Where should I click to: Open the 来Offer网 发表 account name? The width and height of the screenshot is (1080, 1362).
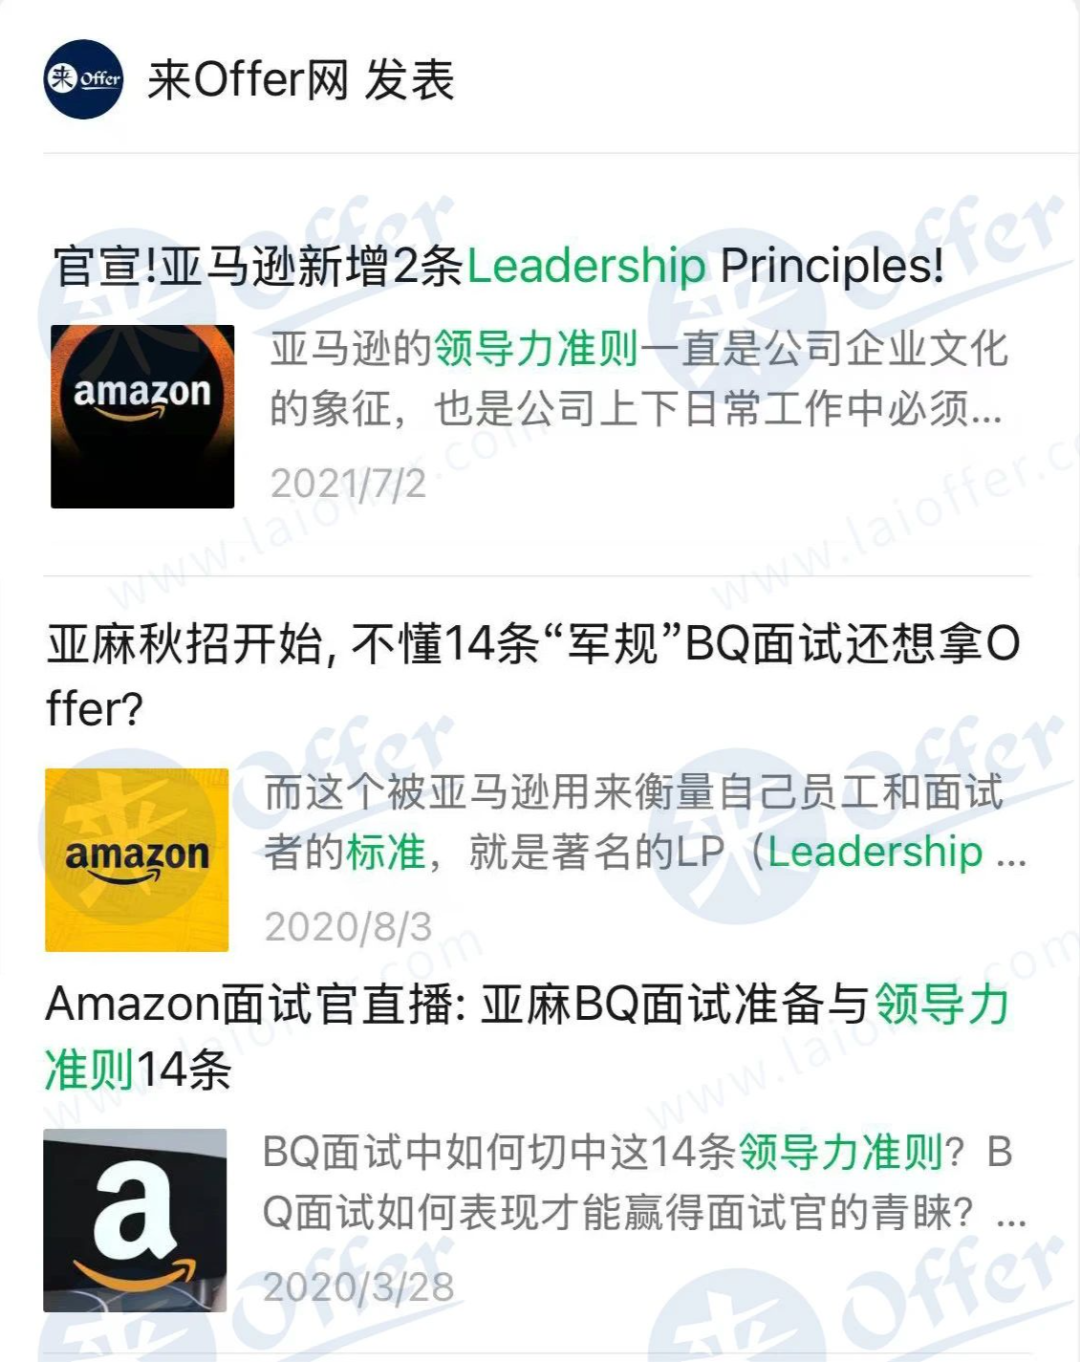coord(301,80)
